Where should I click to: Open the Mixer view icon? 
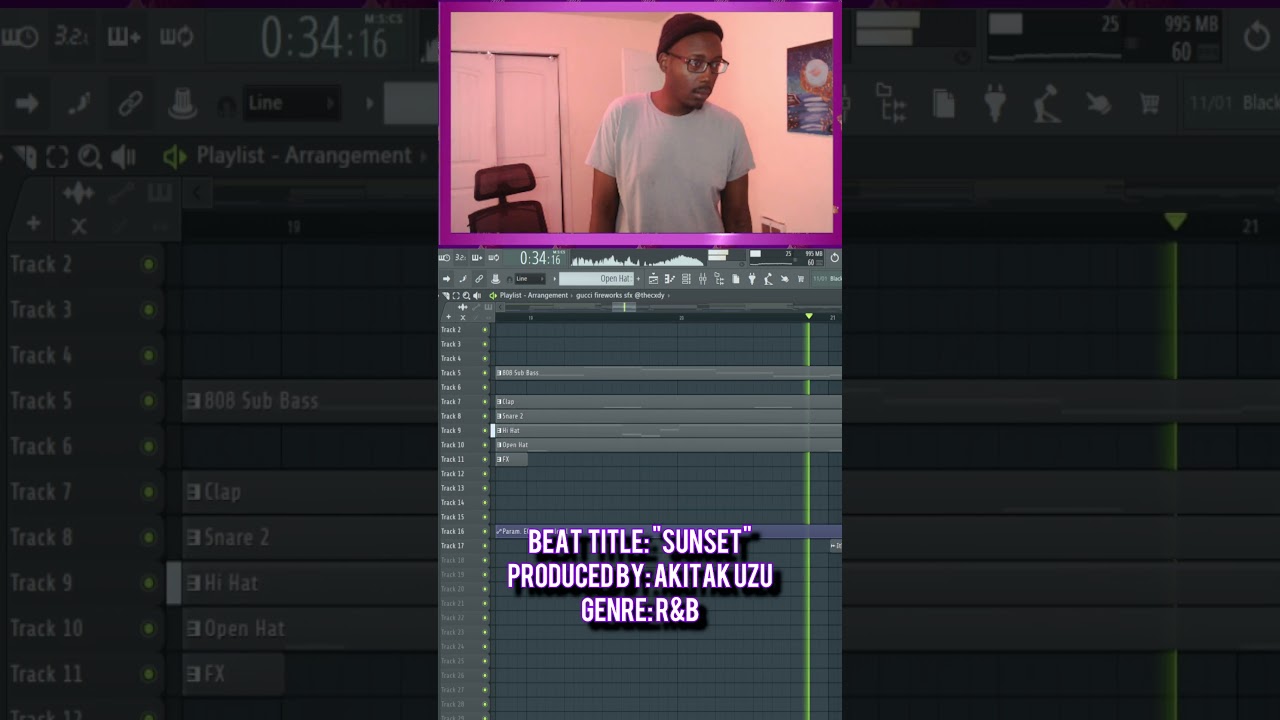[x=703, y=279]
